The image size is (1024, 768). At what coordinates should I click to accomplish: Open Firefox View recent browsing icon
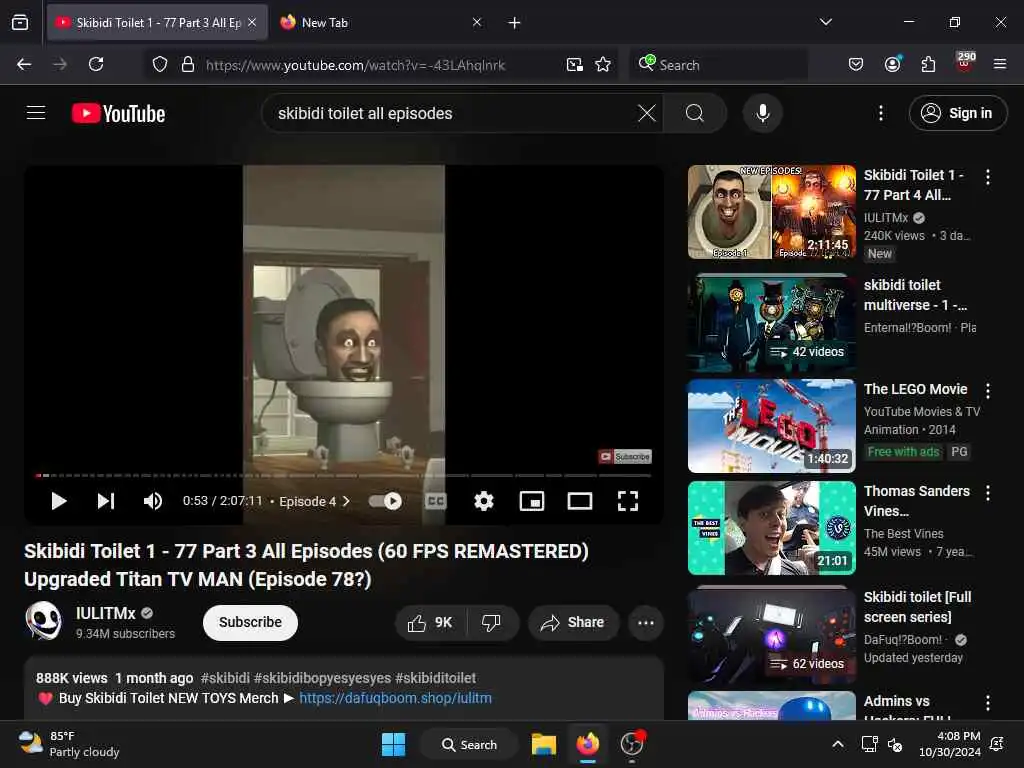[20, 23]
